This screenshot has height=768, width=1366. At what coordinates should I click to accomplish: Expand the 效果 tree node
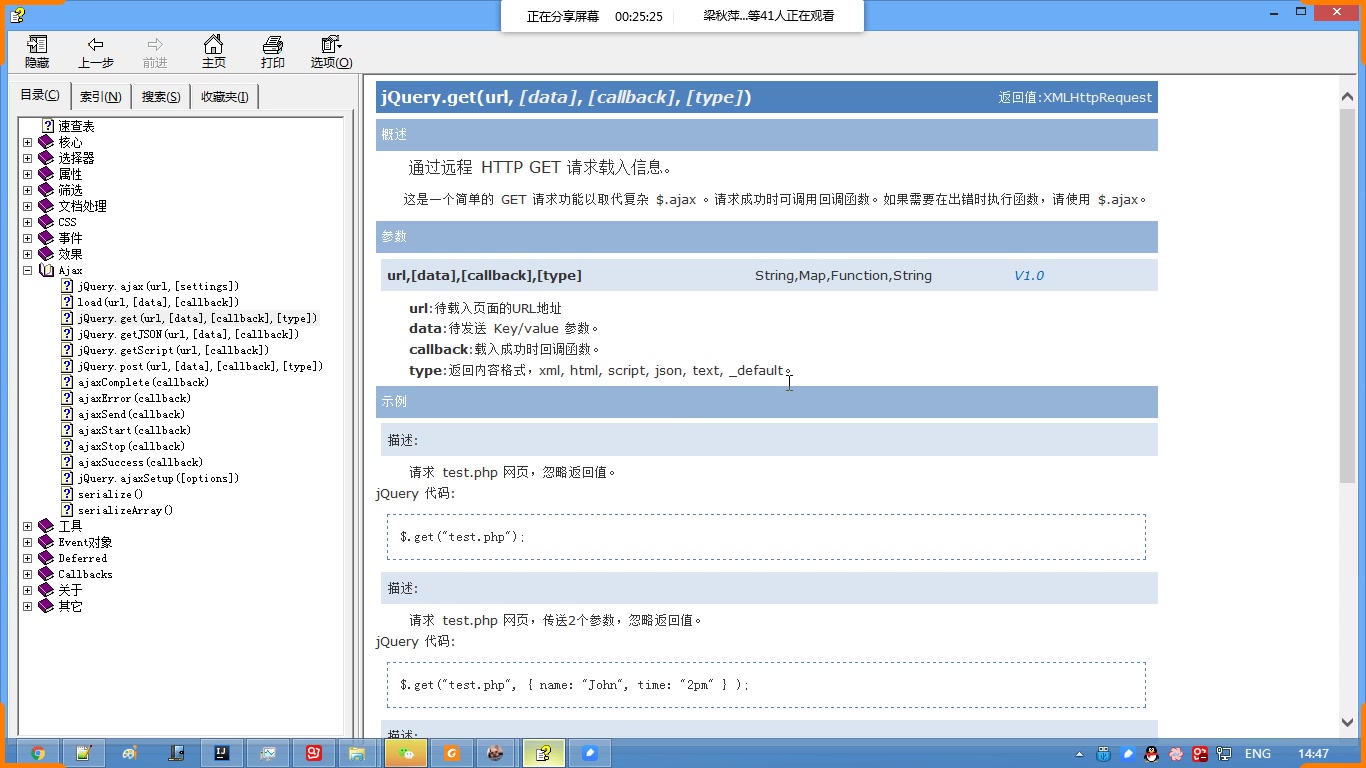pos(28,254)
